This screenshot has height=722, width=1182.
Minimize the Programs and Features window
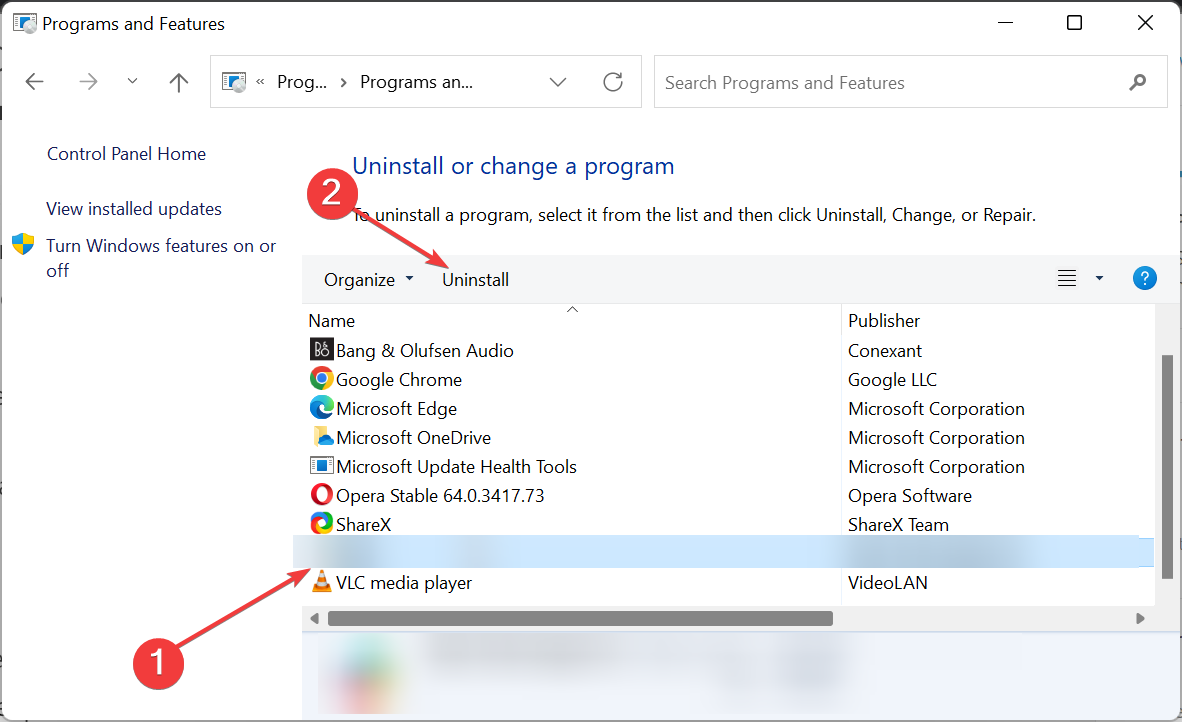coord(1005,23)
